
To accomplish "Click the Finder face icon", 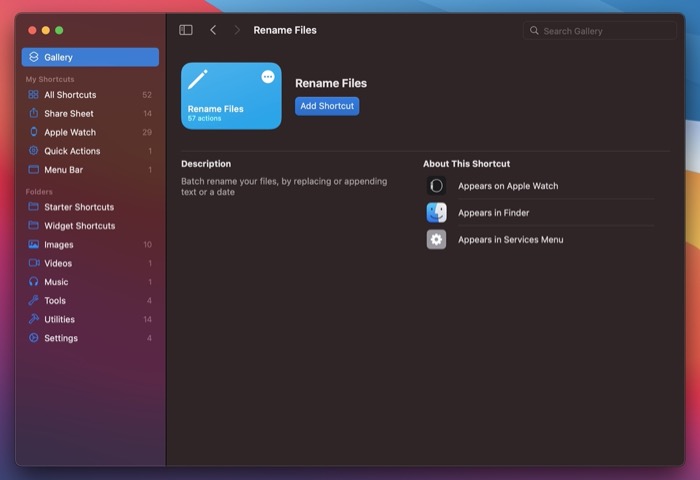I will coord(436,213).
